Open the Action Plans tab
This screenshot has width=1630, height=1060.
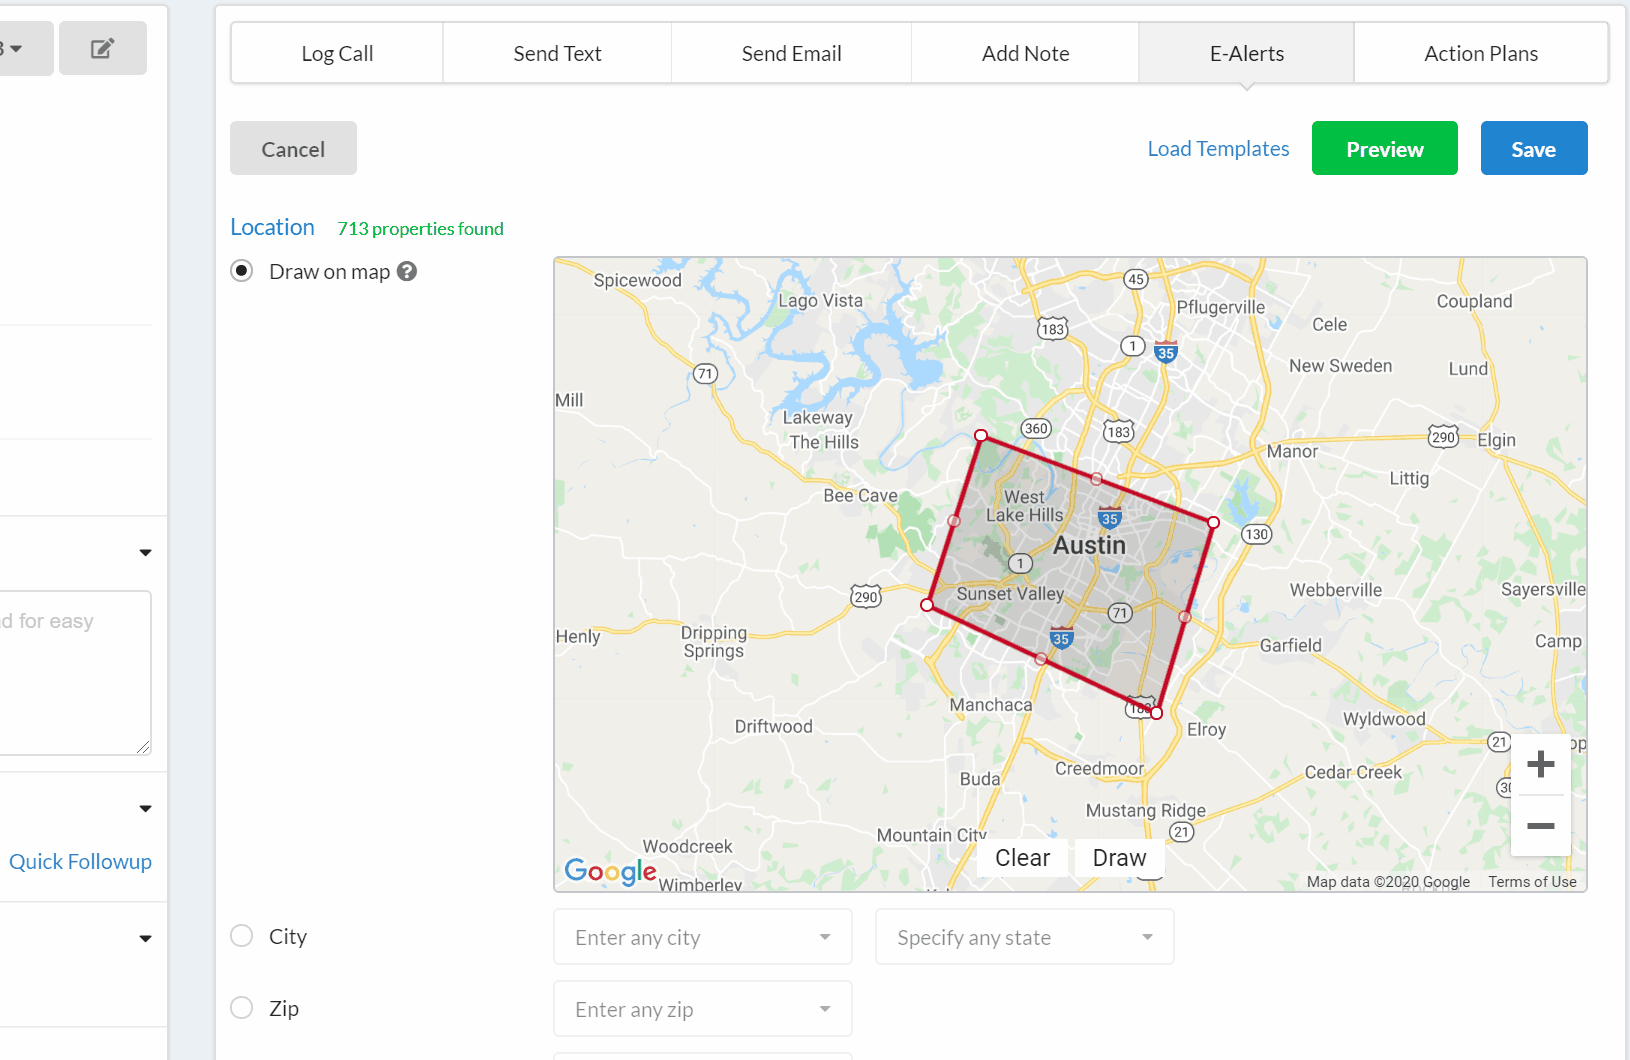(1480, 54)
